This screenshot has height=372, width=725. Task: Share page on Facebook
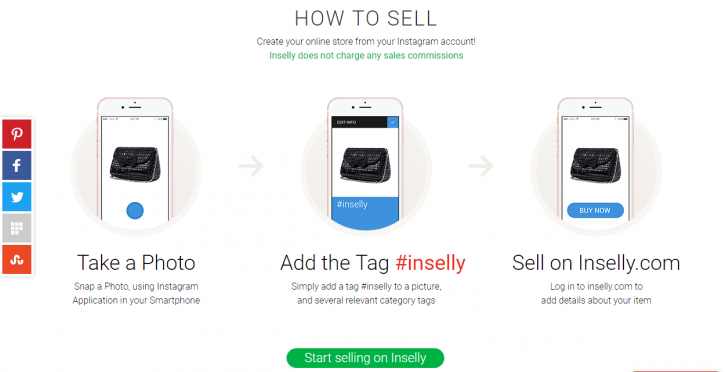[17, 165]
